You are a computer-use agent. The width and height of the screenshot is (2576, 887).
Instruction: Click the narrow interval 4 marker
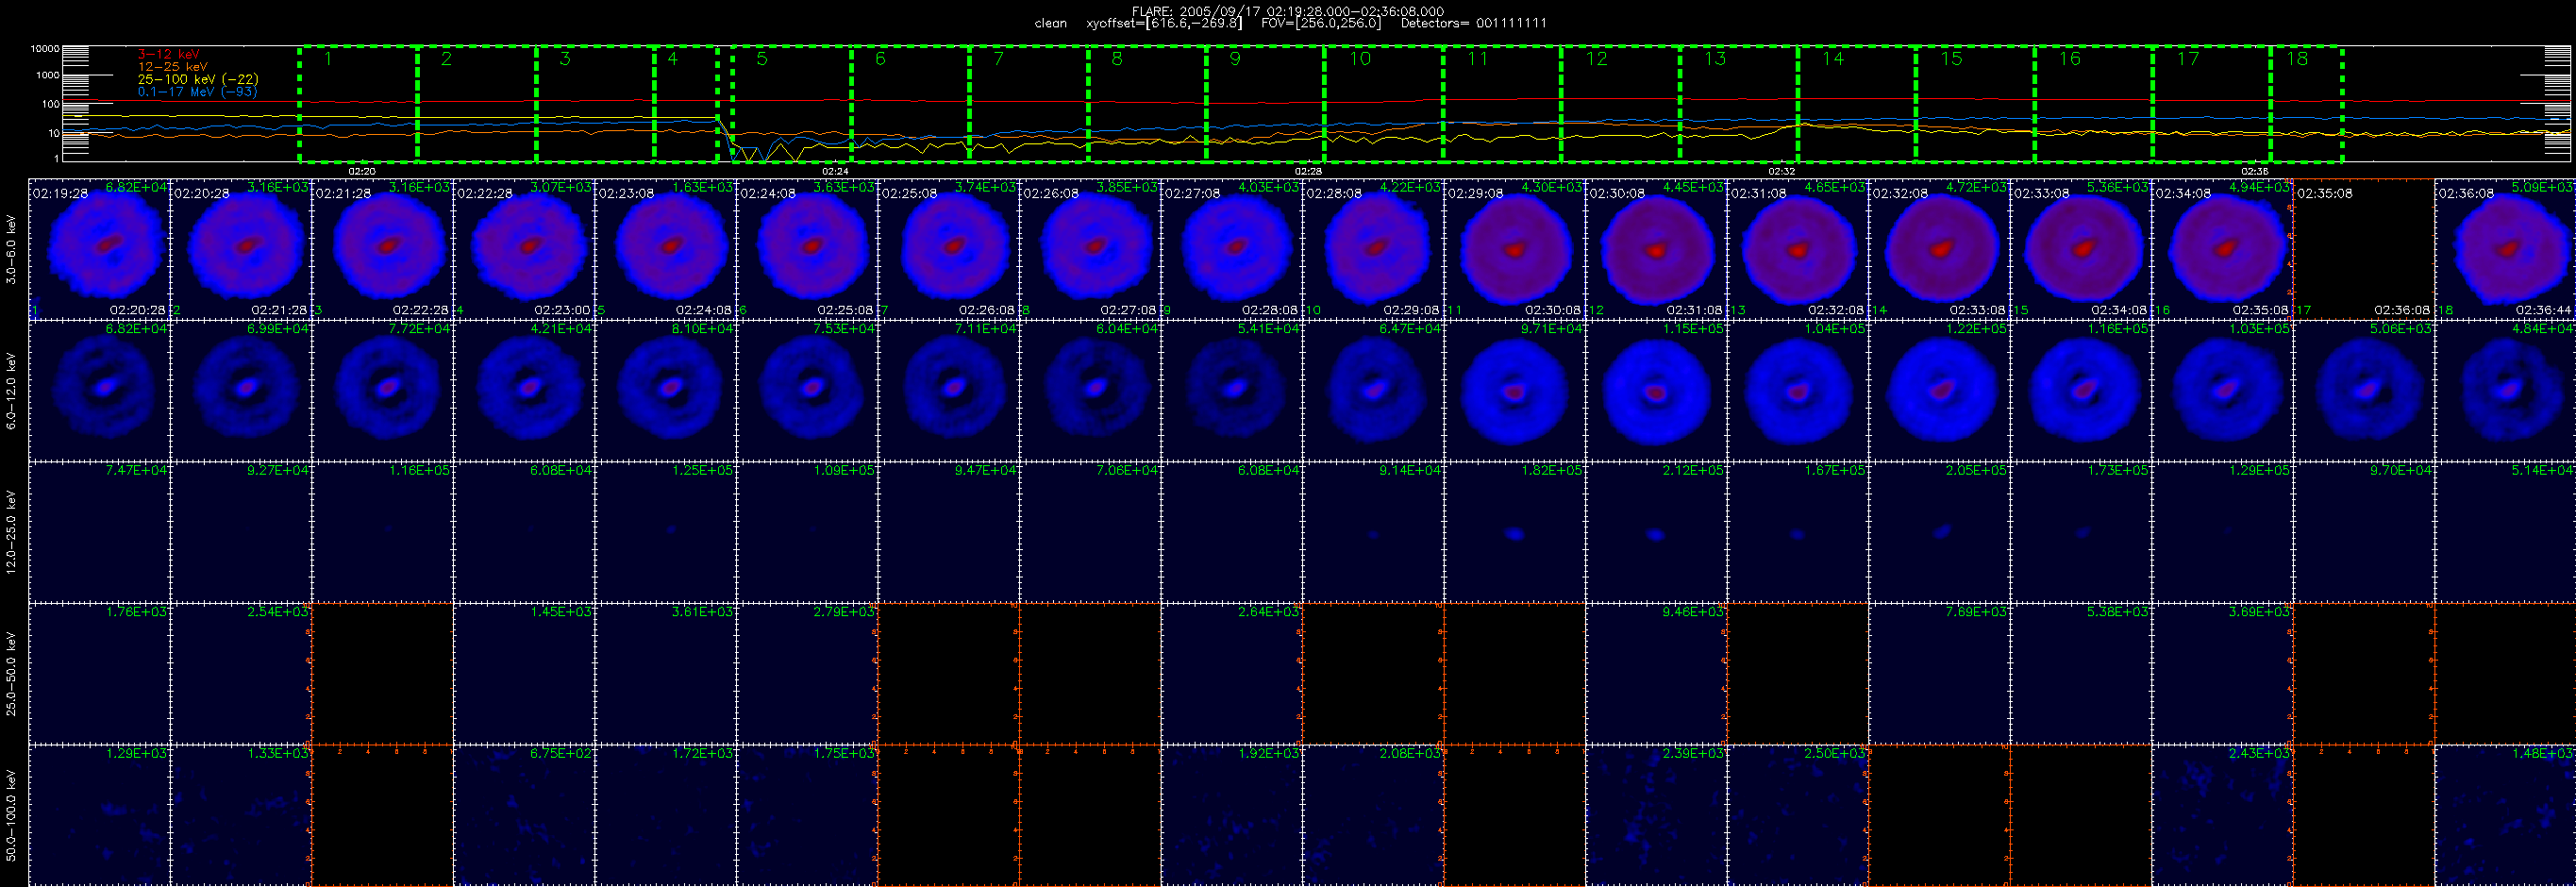pyautogui.click(x=686, y=104)
